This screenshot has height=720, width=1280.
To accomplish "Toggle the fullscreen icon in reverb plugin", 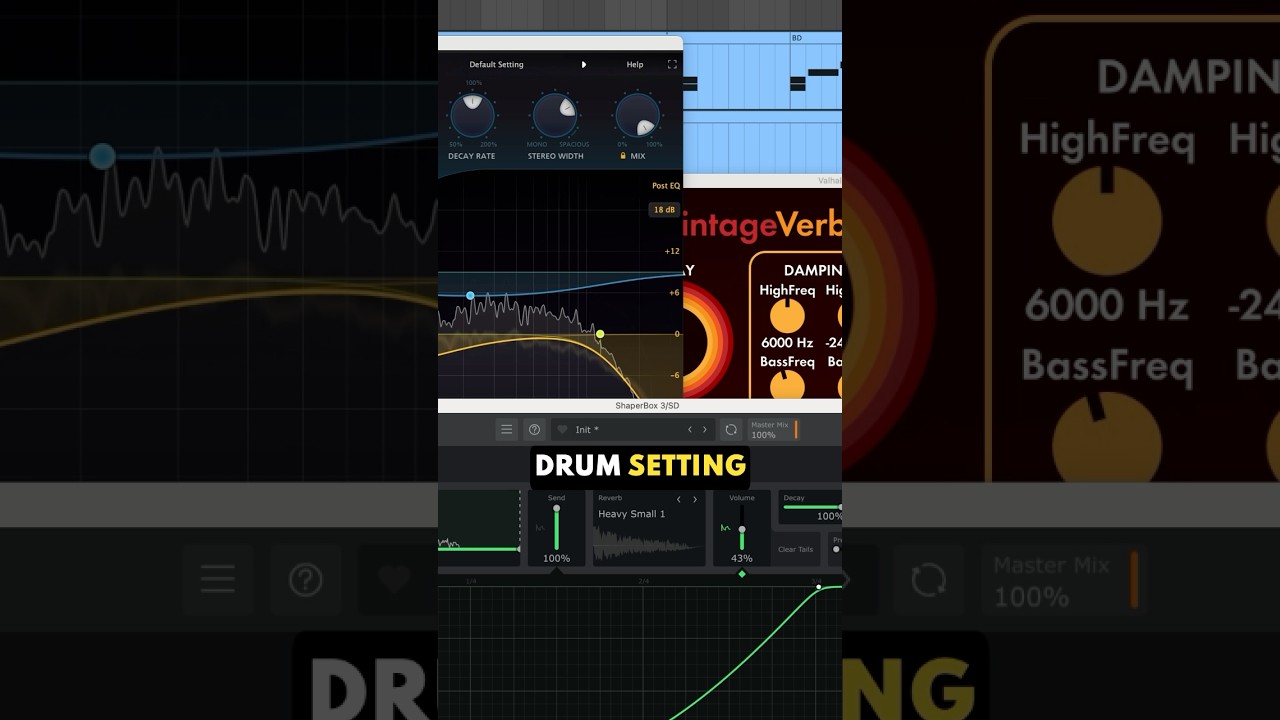I will pos(672,64).
